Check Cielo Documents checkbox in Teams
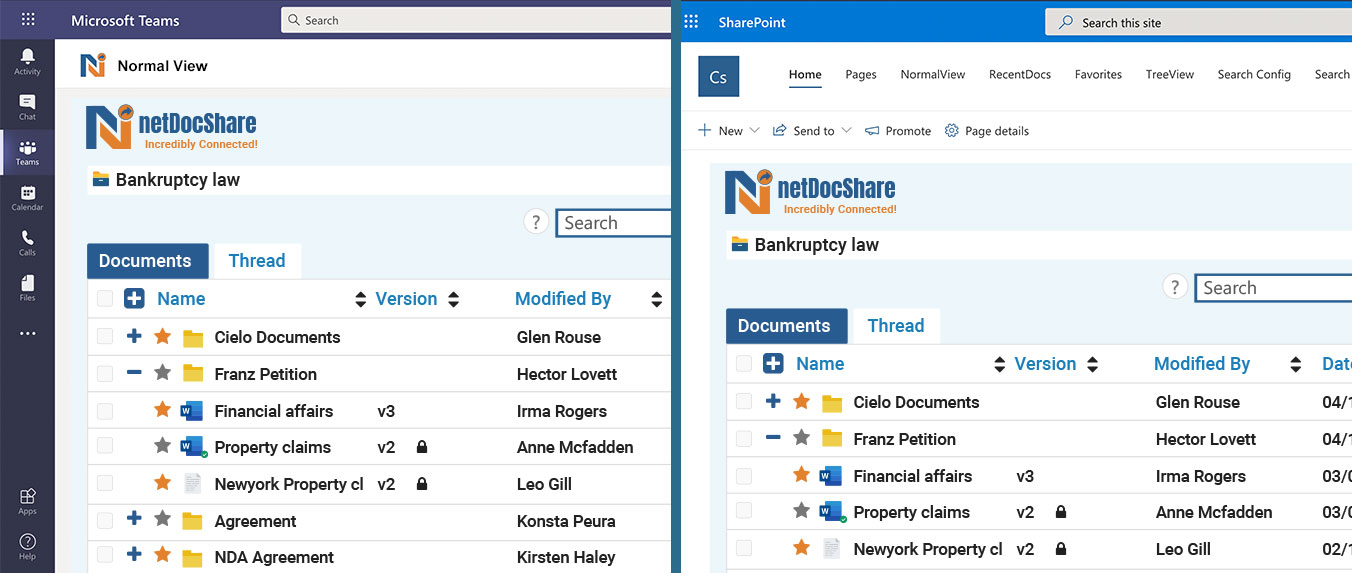Screen dimensions: 1352x573 [105, 336]
